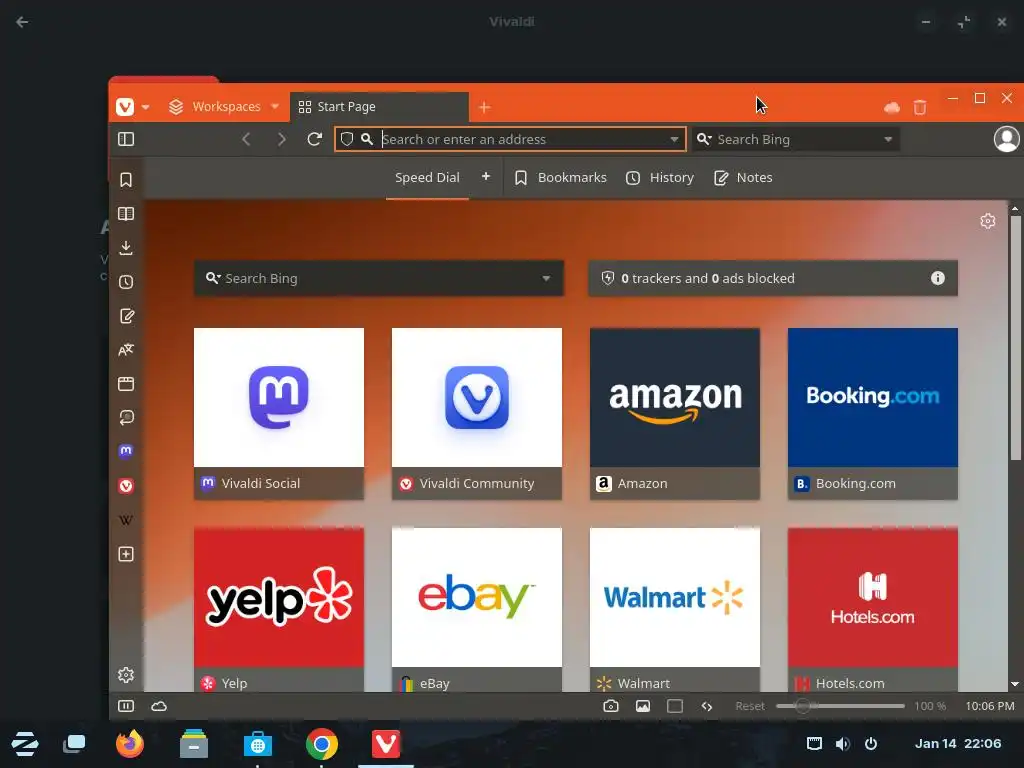Image resolution: width=1024 pixels, height=768 pixels.
Task: Change search engine in toolbar search
Action: (x=704, y=139)
